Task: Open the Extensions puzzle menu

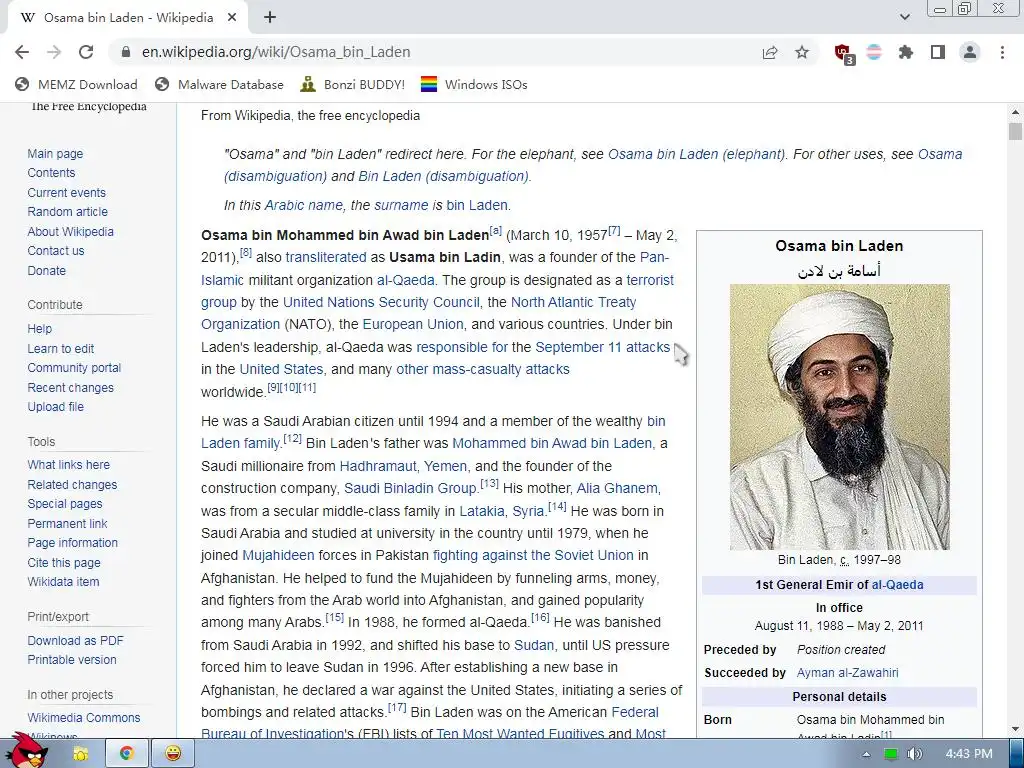Action: 906,52
